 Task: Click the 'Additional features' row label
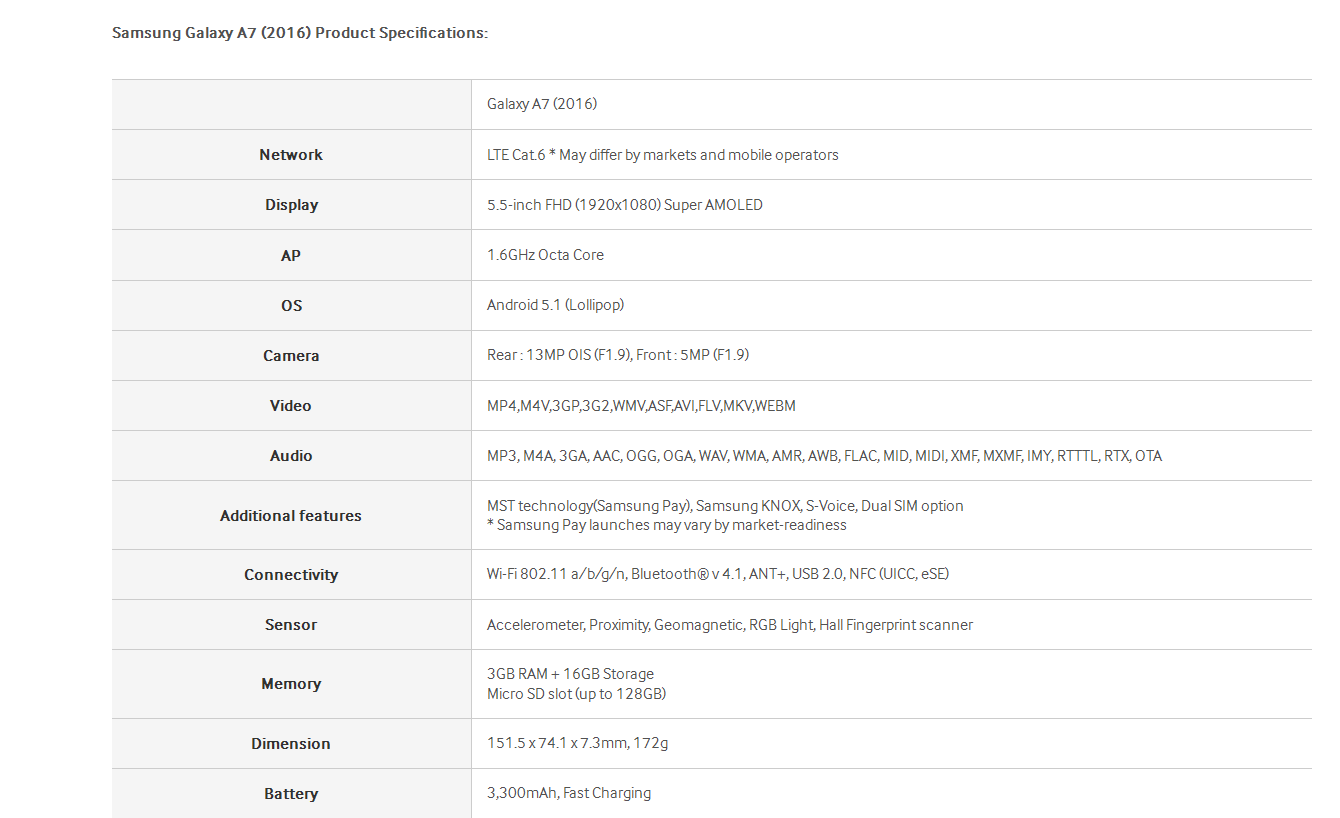point(291,516)
